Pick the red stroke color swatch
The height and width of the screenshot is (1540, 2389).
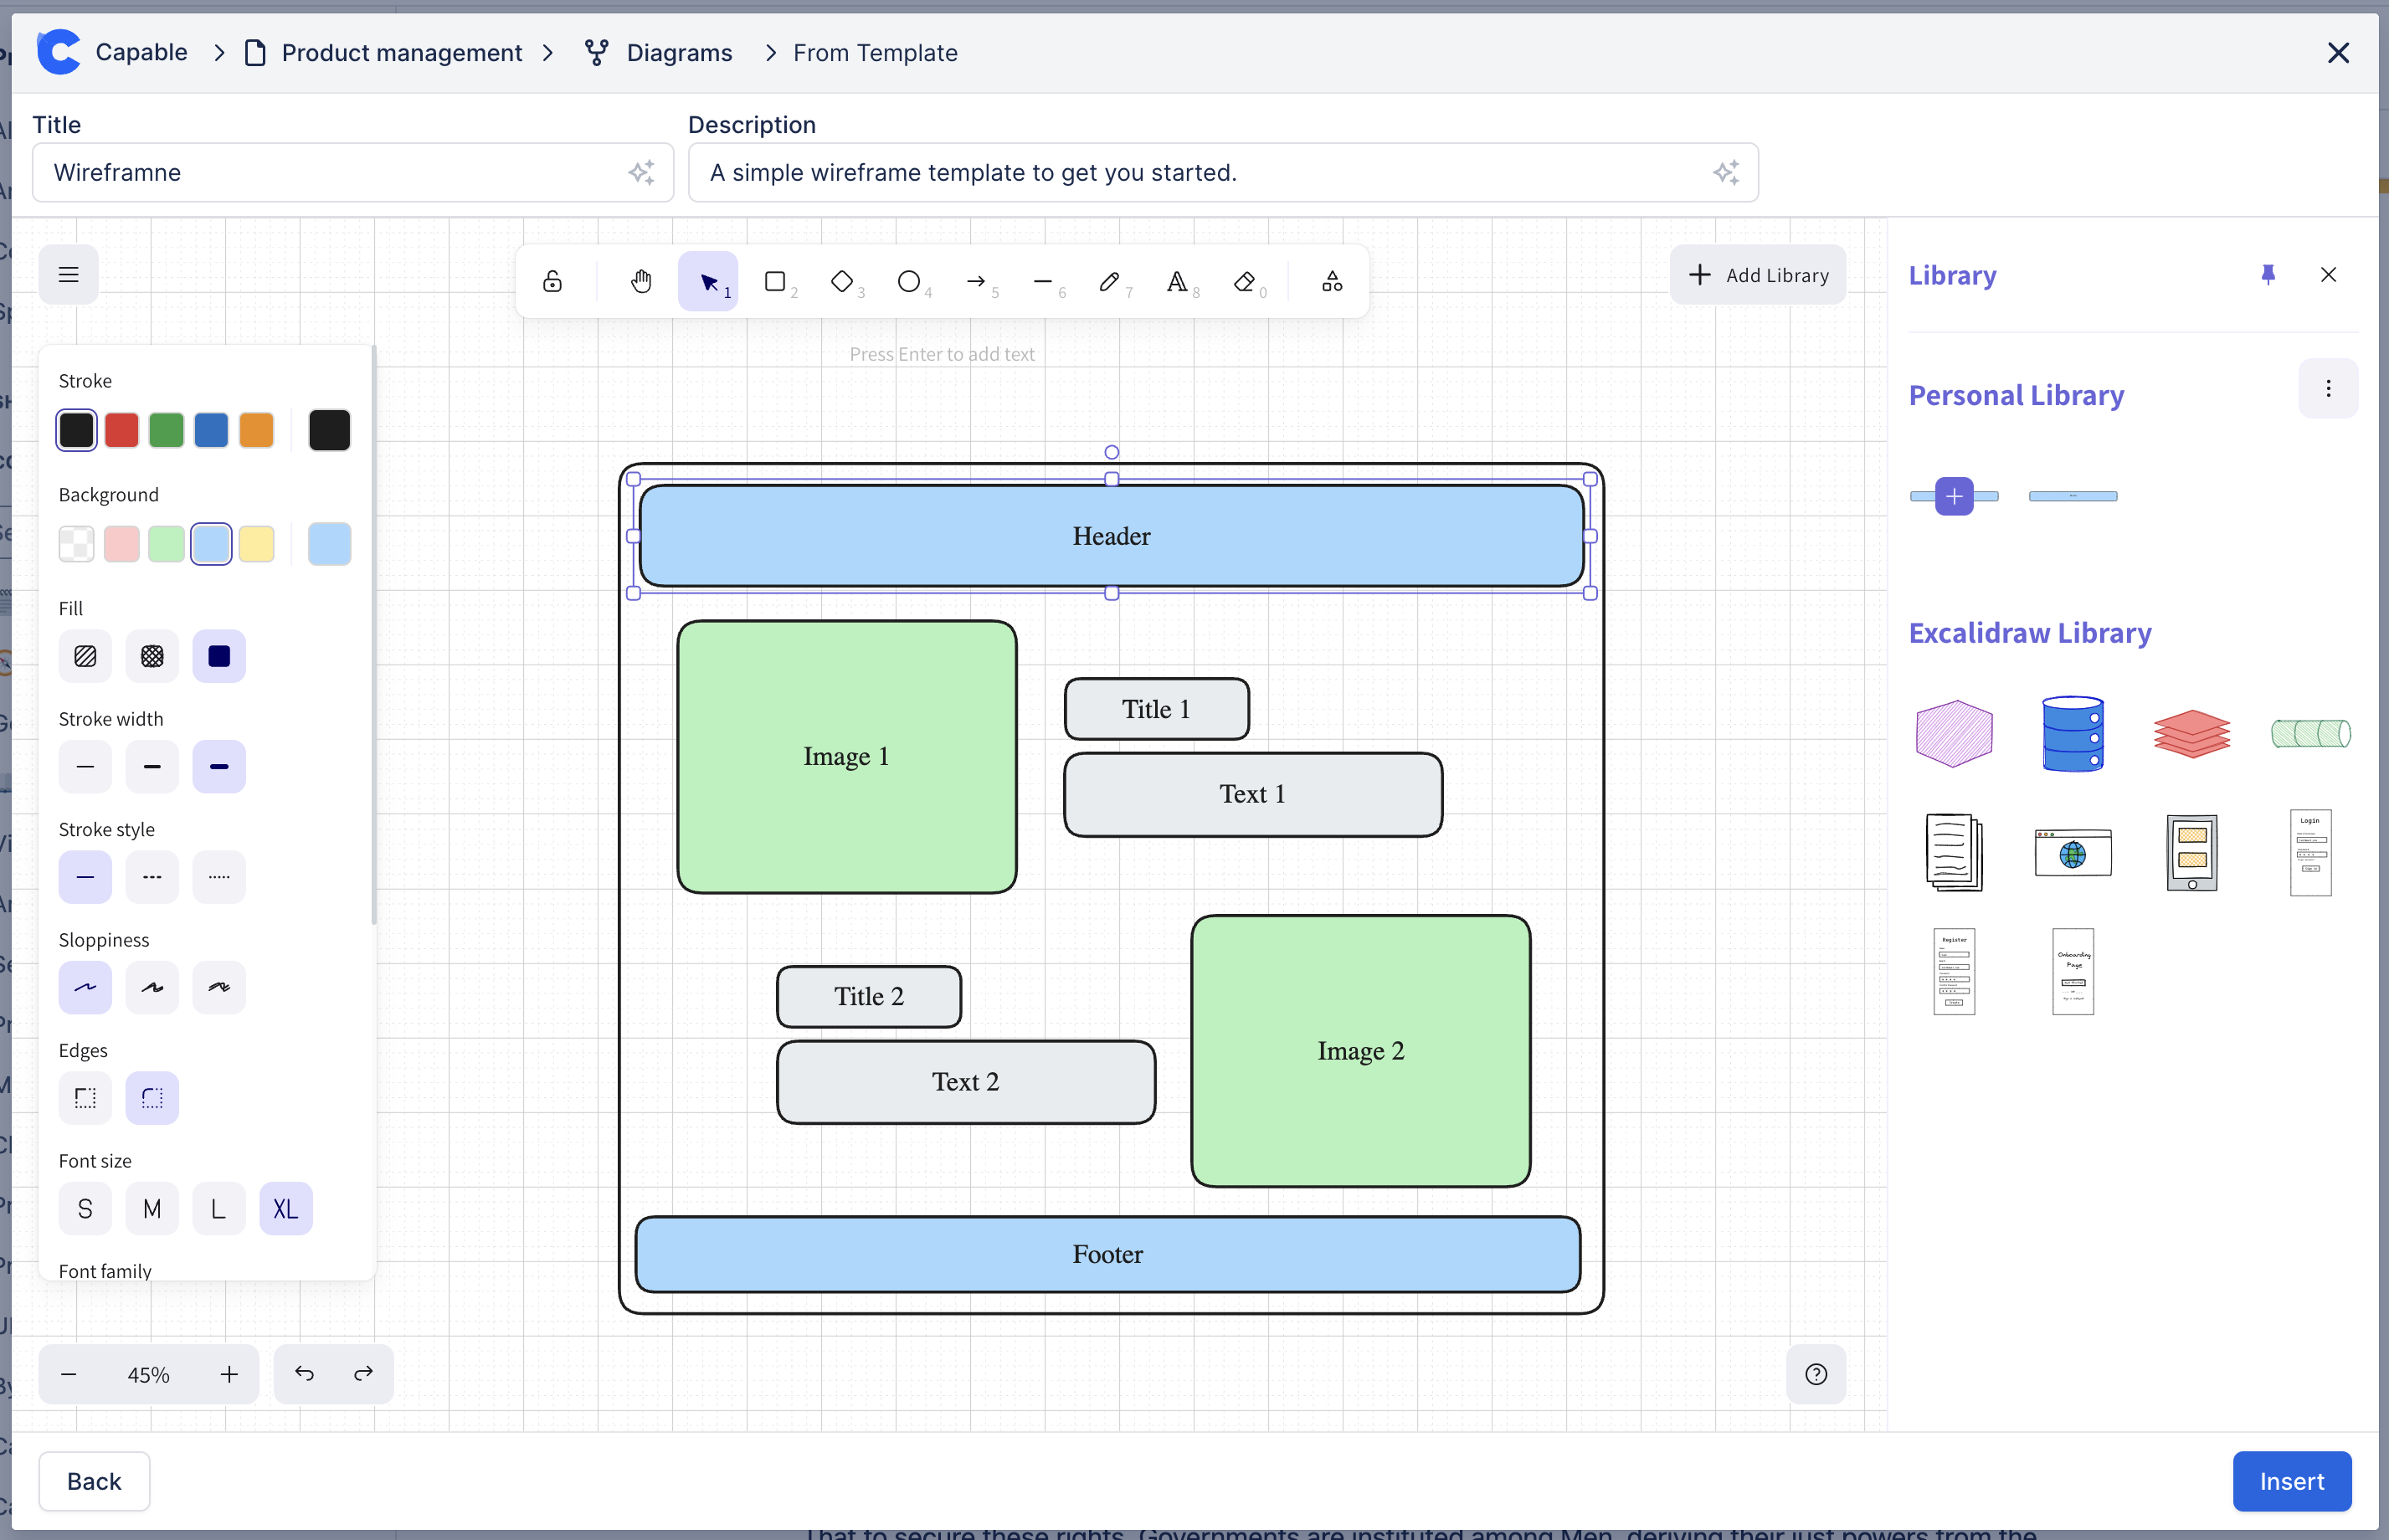tap(121, 430)
